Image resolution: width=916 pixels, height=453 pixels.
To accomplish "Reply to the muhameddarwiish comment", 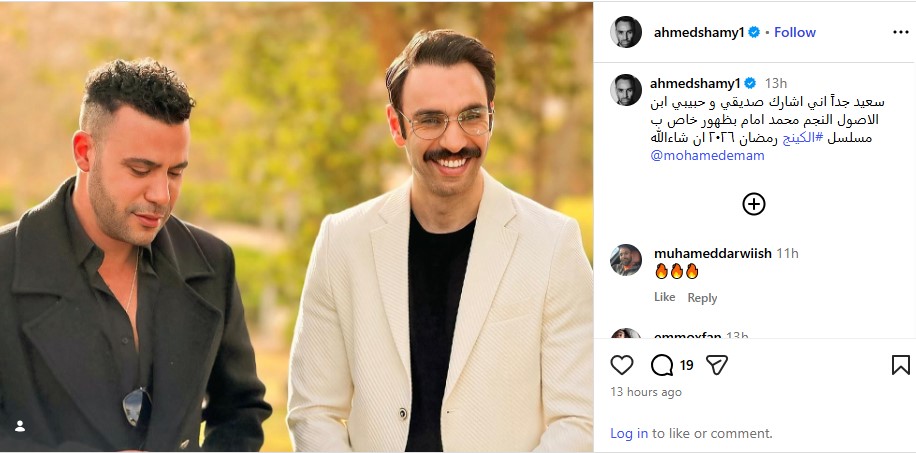I will [x=702, y=297].
